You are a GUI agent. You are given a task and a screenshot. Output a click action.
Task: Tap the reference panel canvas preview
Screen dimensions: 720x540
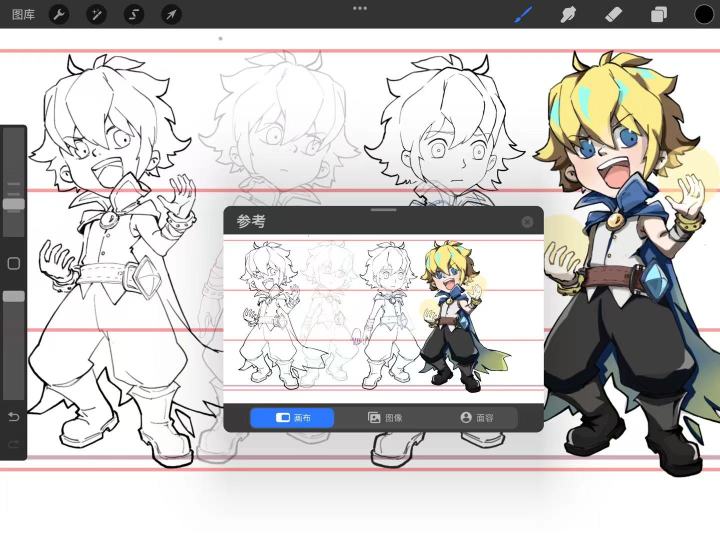(383, 320)
